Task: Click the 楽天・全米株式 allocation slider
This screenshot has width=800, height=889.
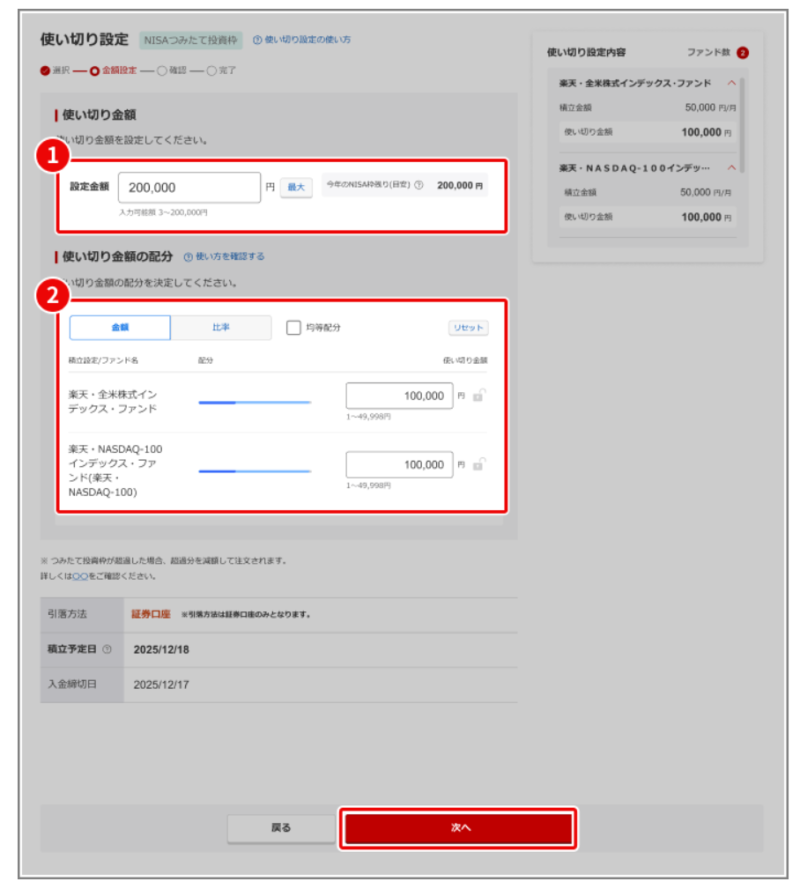Action: pyautogui.click(x=254, y=402)
